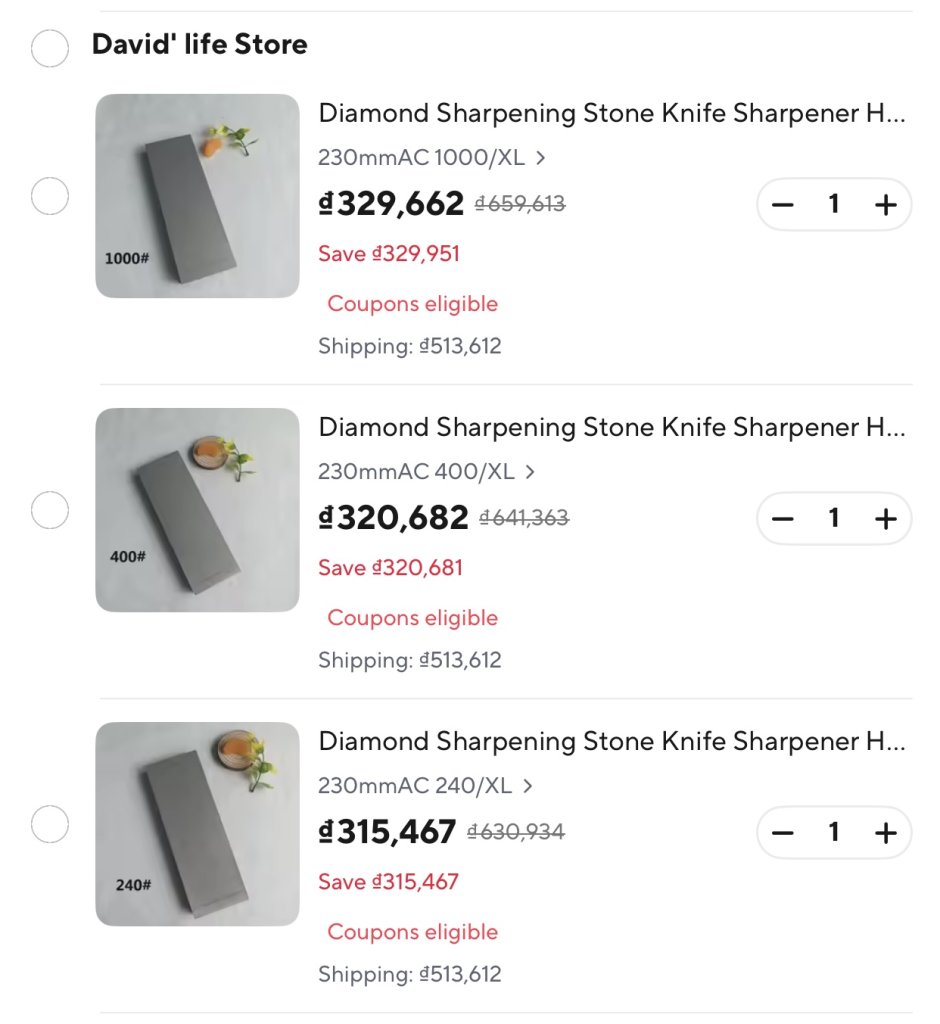Screen dimensions: 940x1024
Task: Expand variant options 230mmAC 1000/XL
Action: [x=432, y=157]
